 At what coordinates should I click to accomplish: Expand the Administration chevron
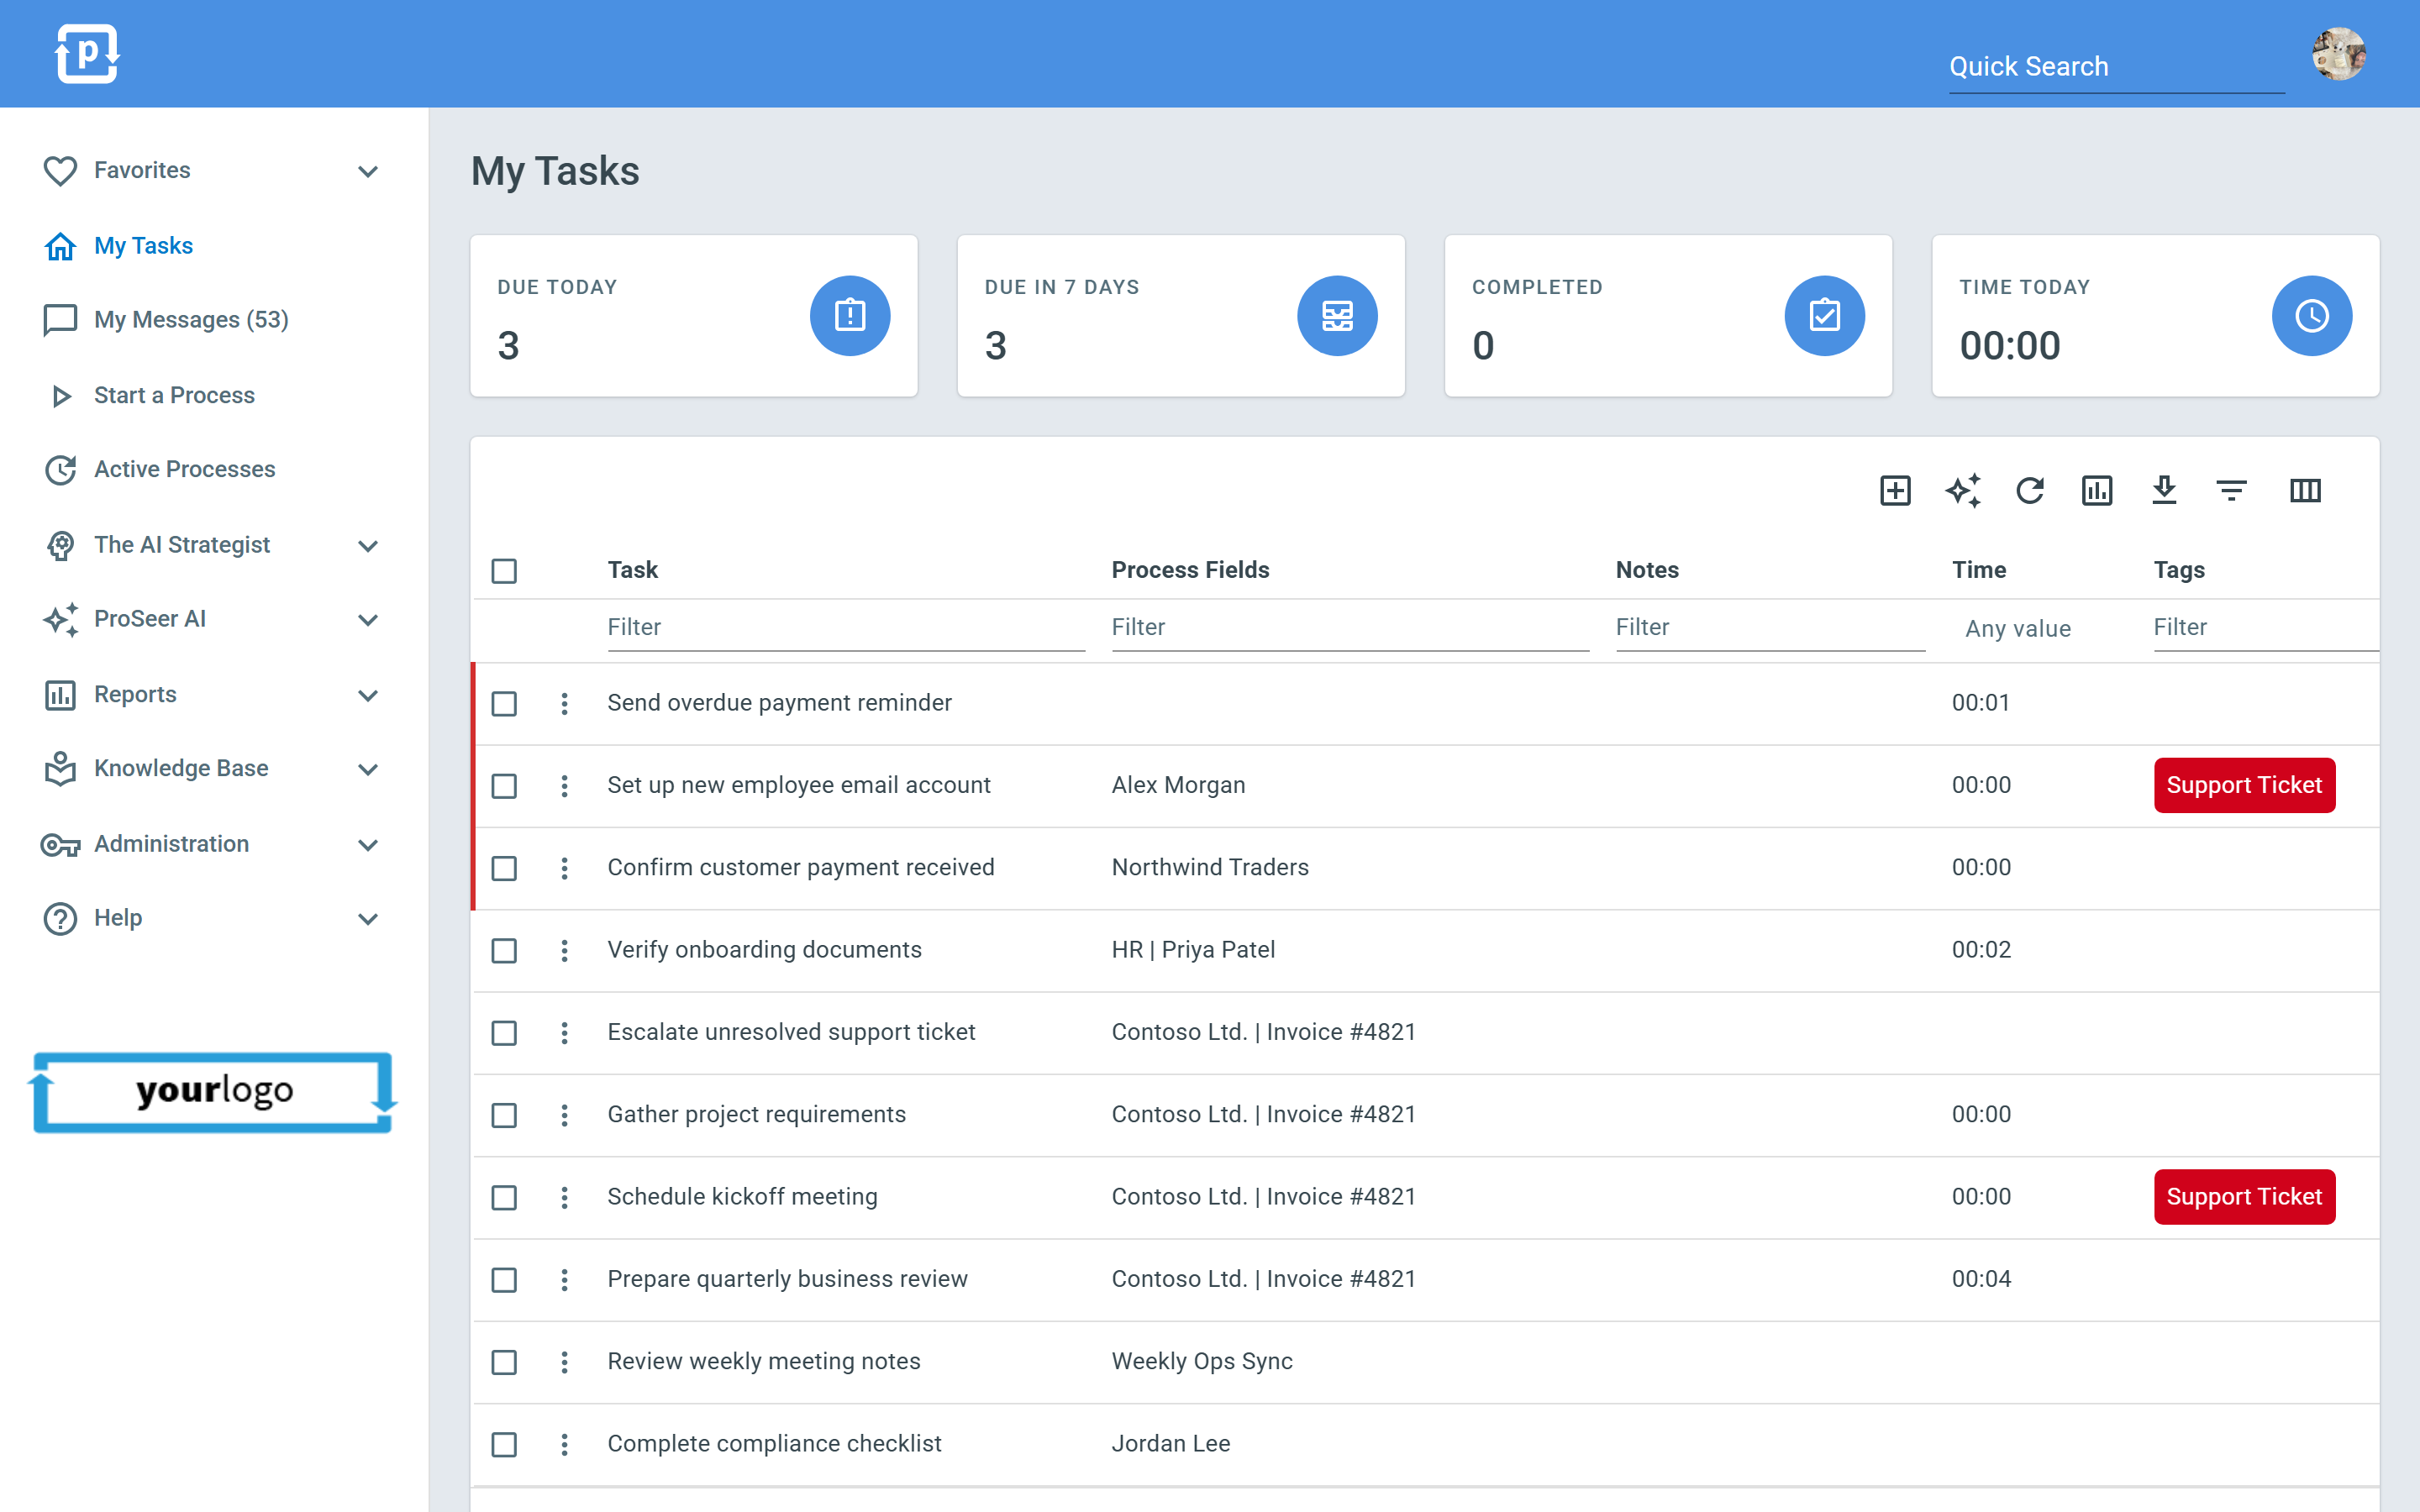coord(368,844)
